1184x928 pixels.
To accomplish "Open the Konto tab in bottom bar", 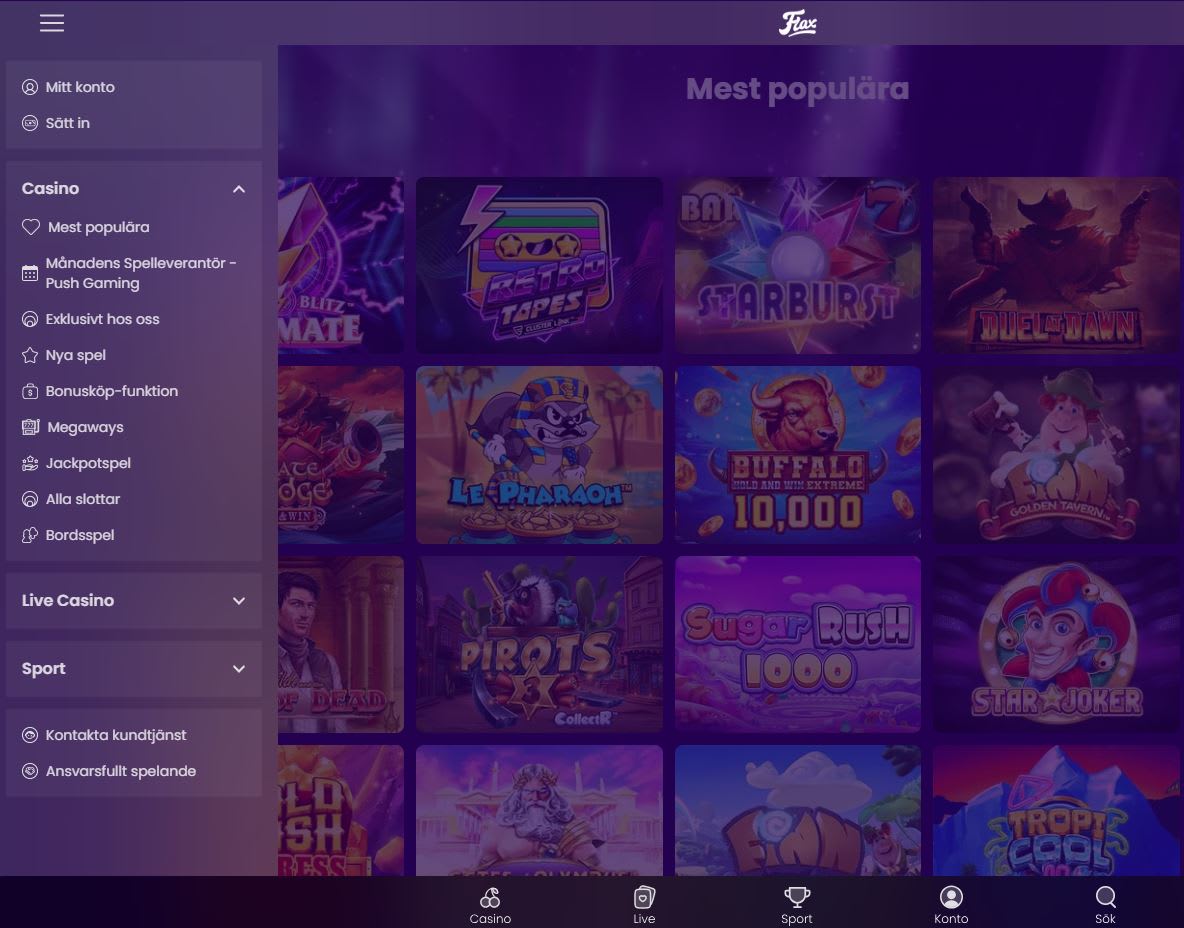I will tap(951, 905).
